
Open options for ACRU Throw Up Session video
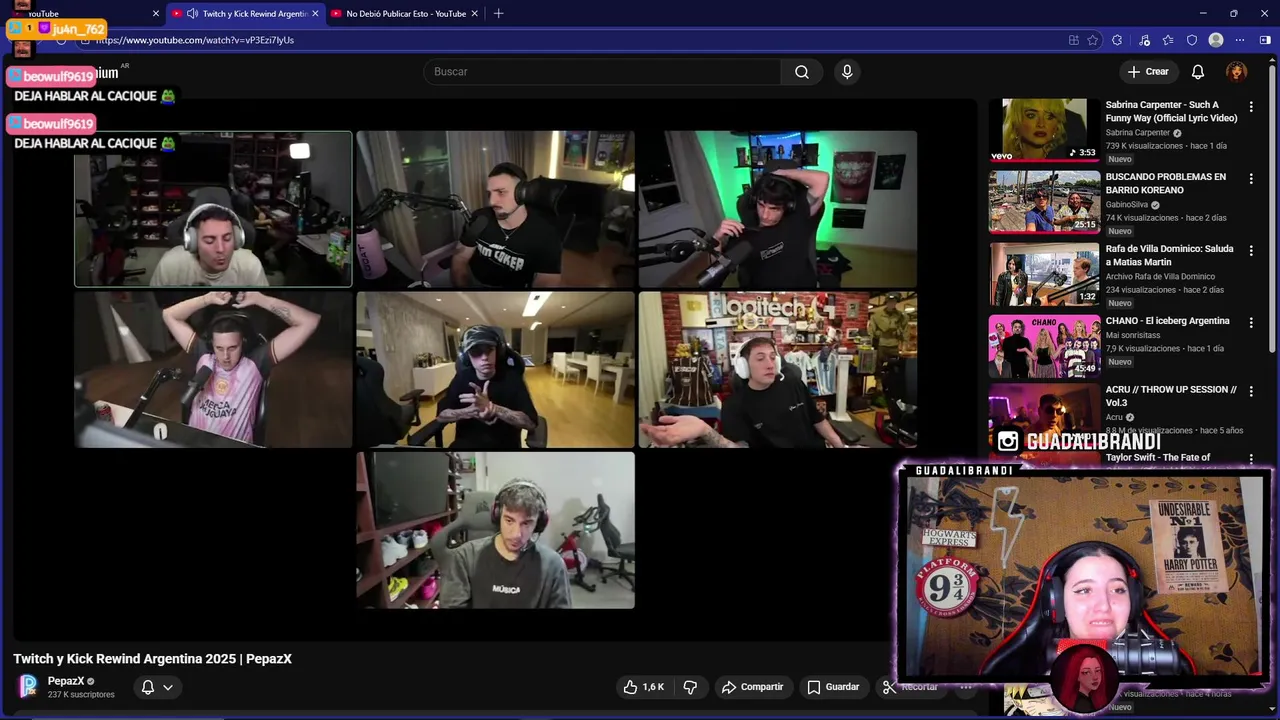1251,391
